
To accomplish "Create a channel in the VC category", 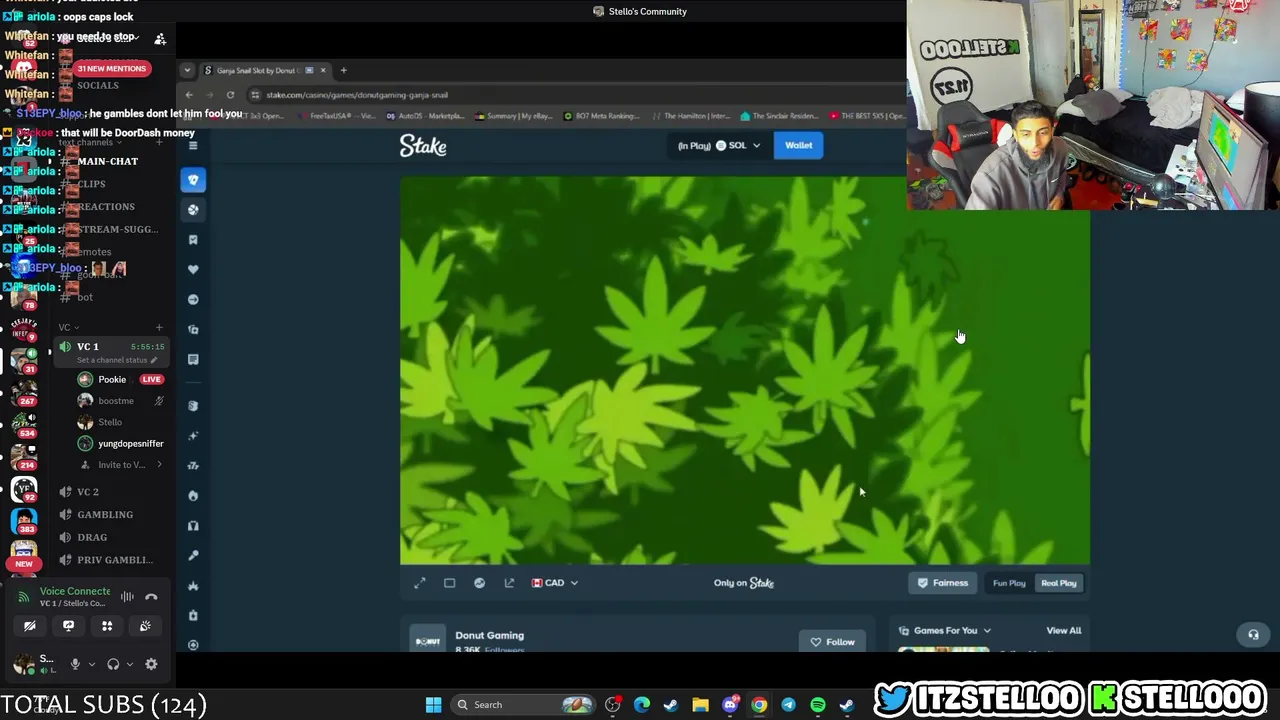I will 159,327.
